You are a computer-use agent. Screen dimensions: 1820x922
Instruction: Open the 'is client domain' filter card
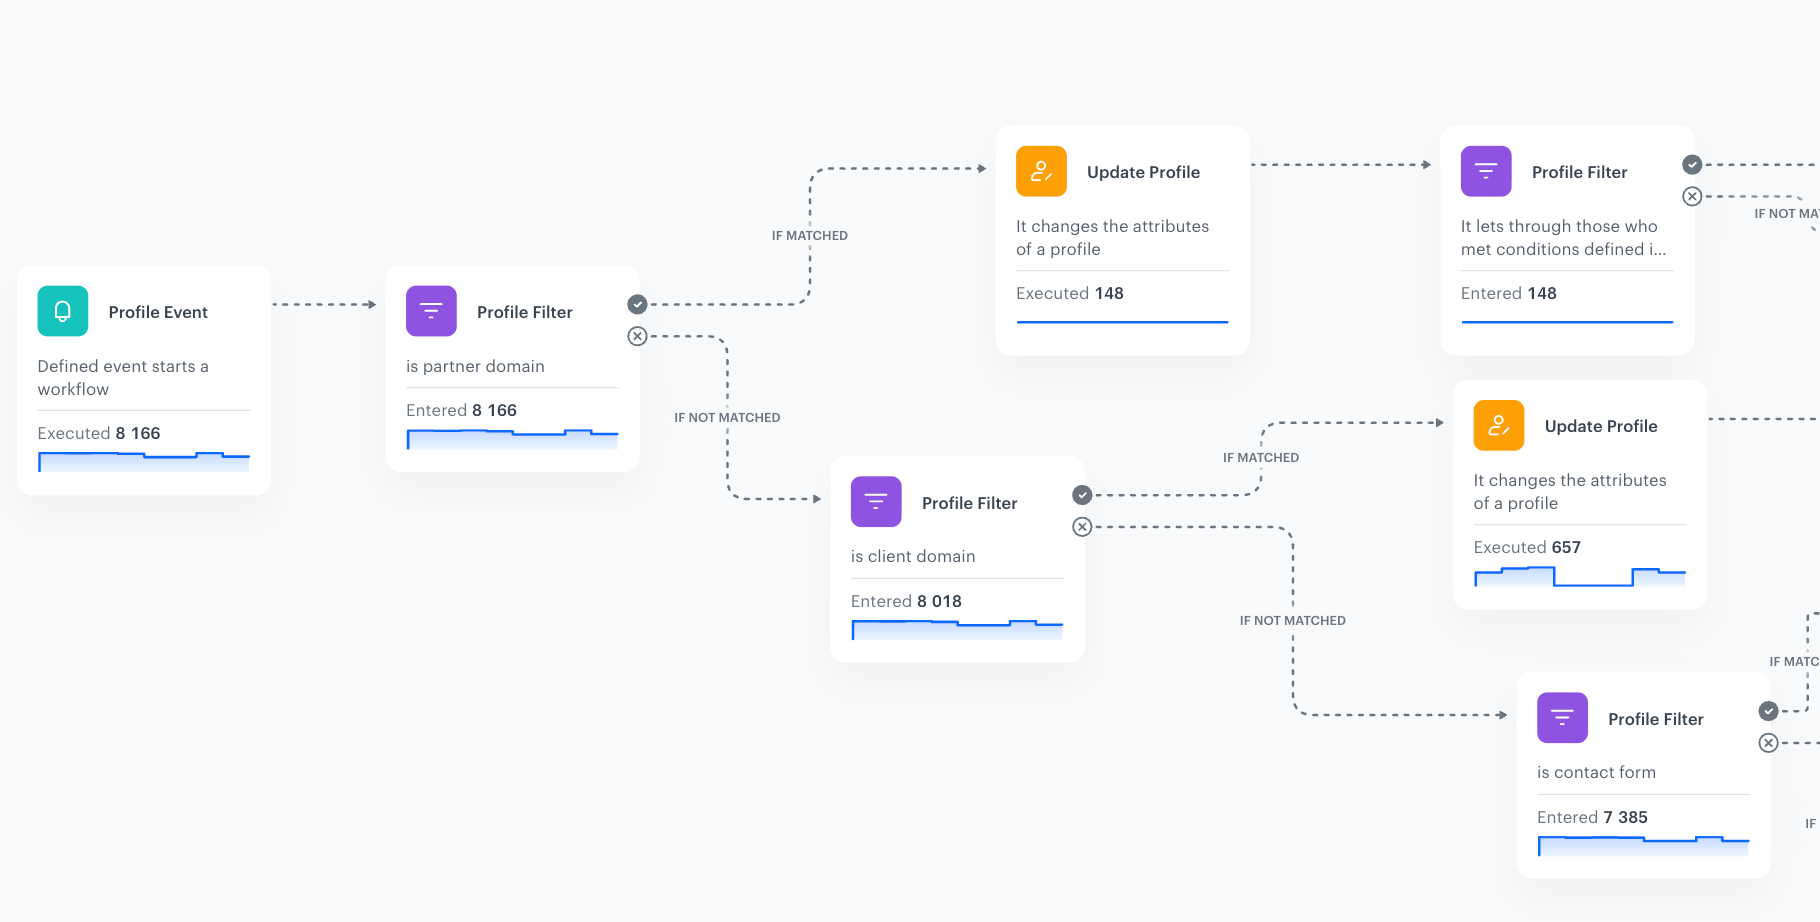click(x=956, y=558)
